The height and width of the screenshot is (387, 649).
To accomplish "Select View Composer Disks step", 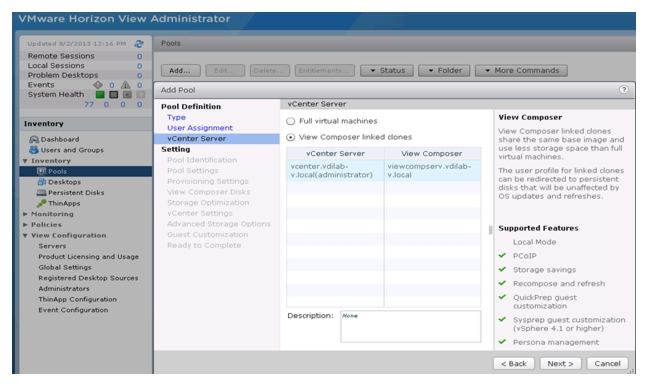I will point(209,192).
